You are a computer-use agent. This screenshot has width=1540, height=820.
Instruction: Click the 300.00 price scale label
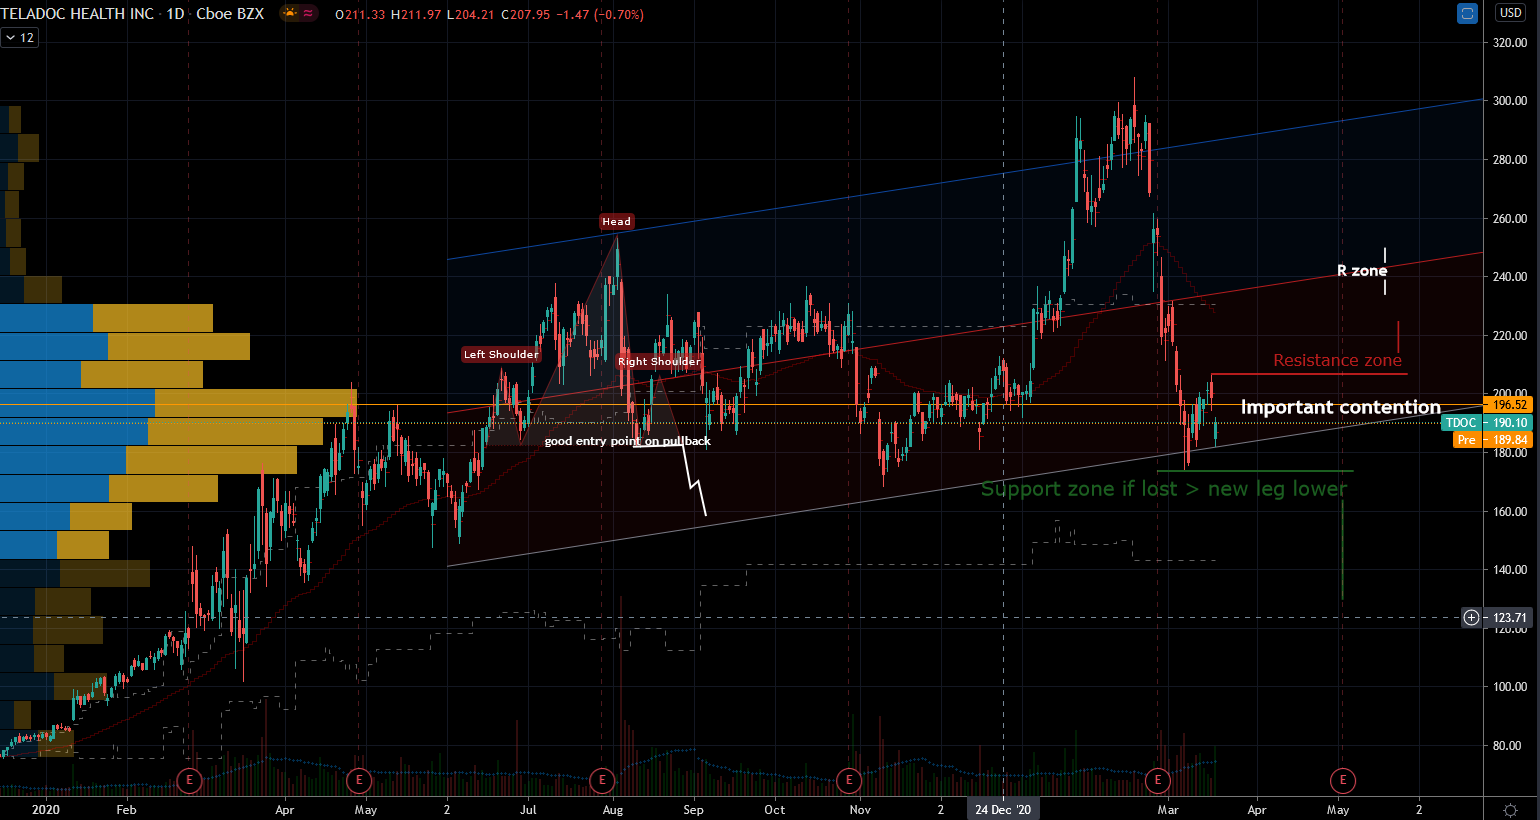pos(1510,101)
